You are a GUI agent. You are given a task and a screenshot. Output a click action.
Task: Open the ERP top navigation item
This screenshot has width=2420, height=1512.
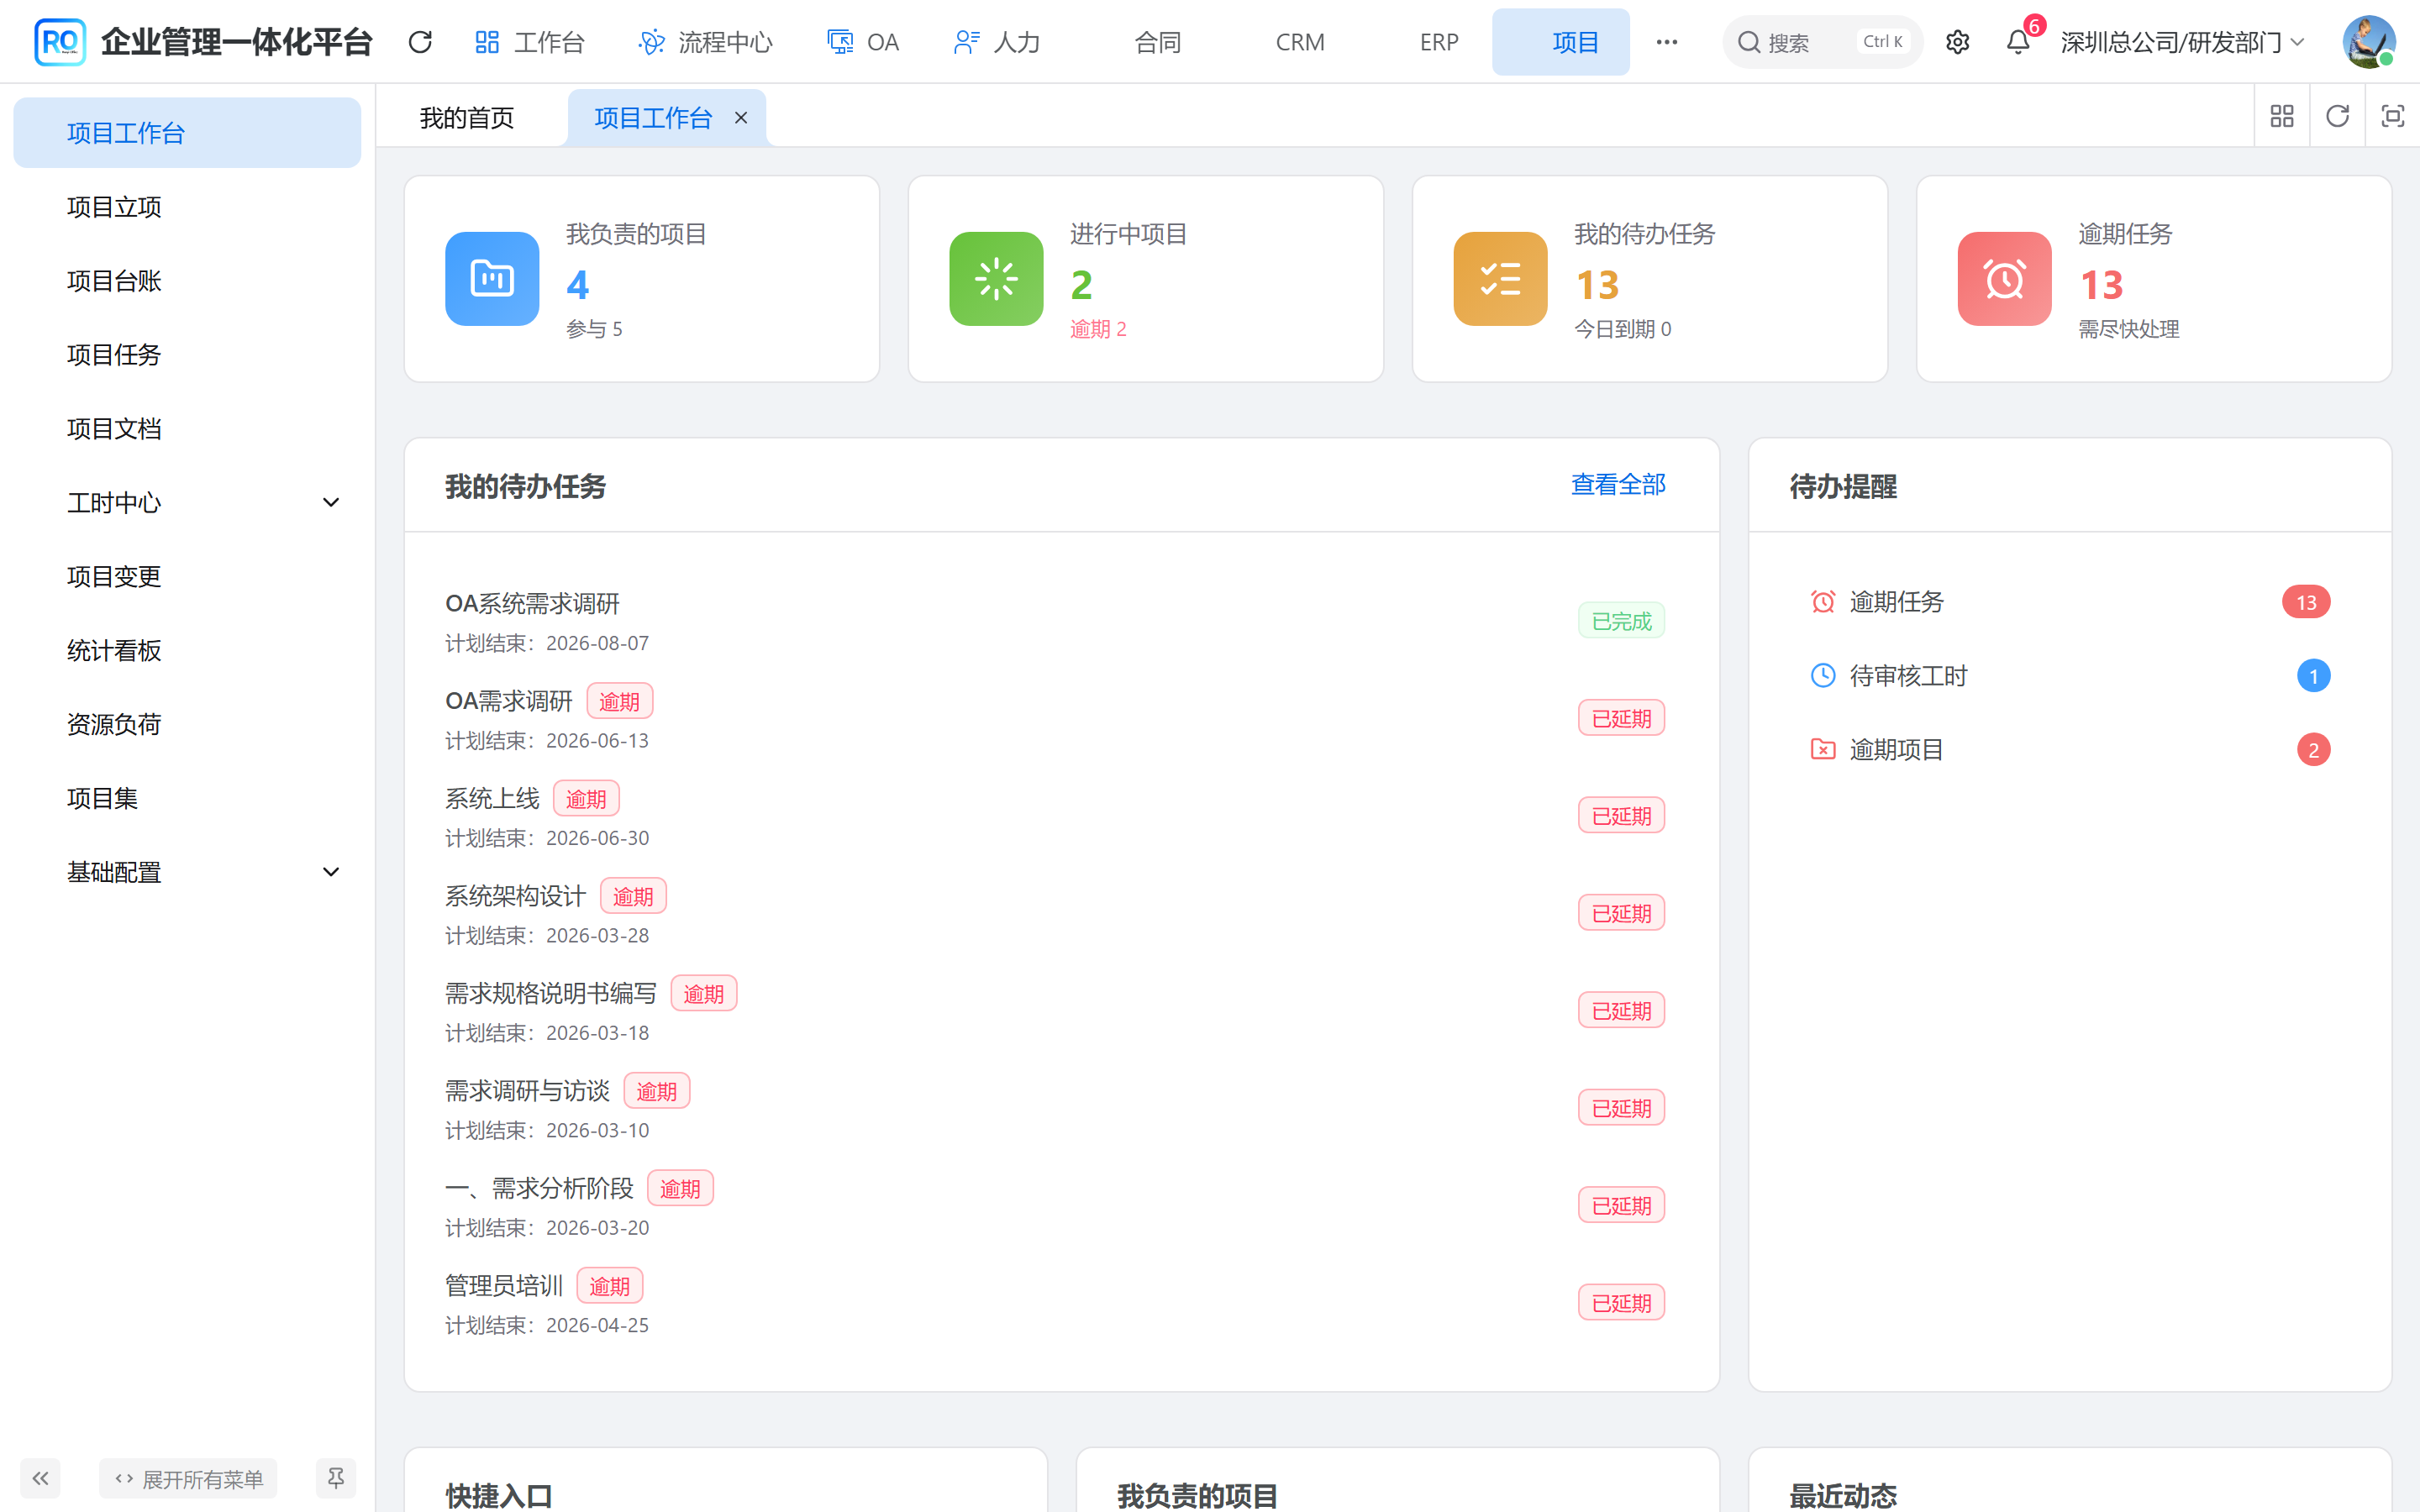coord(1439,42)
